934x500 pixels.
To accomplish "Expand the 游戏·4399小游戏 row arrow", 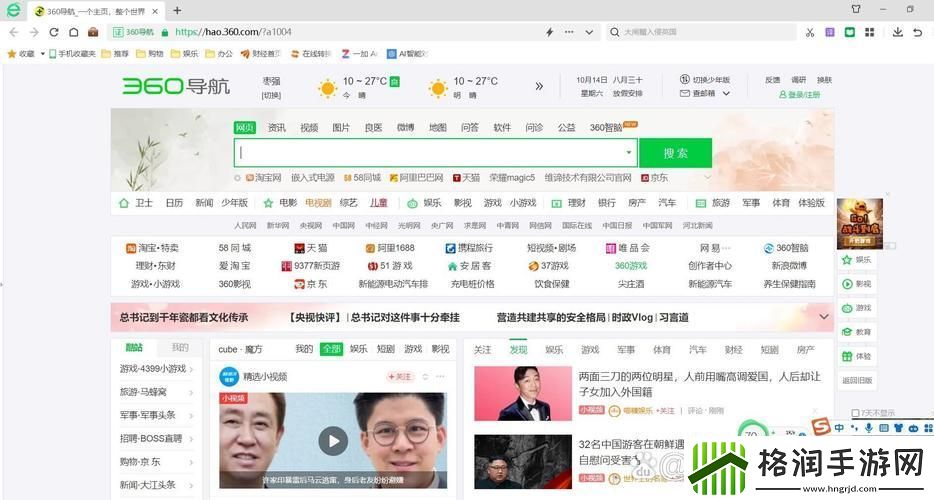I will (x=191, y=369).
